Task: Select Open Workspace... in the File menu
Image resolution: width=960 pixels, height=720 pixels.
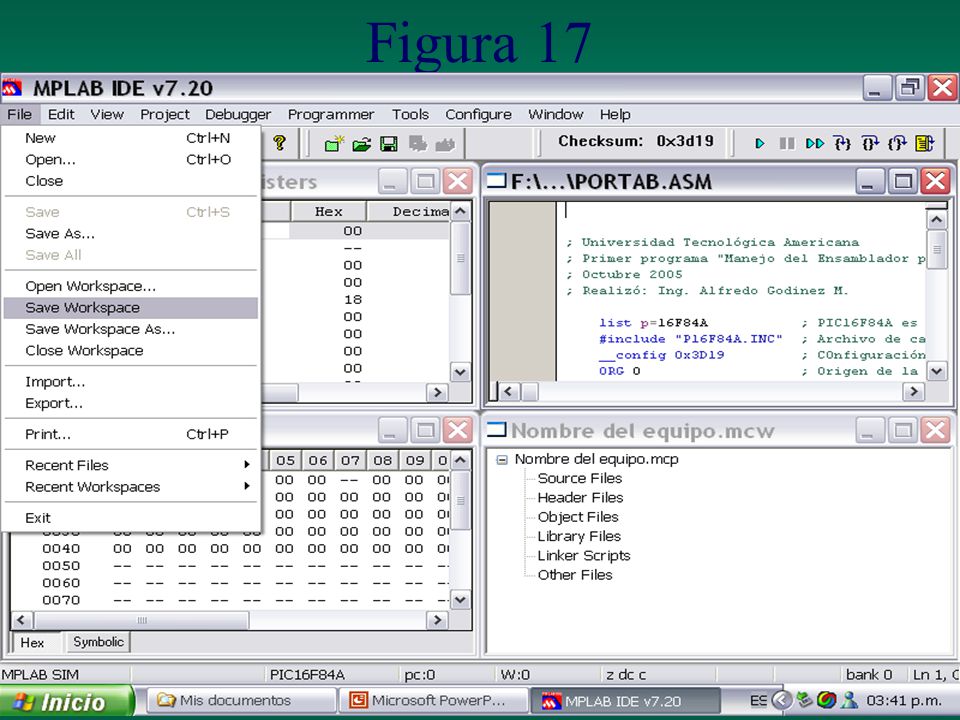Action: pyautogui.click(x=130, y=286)
